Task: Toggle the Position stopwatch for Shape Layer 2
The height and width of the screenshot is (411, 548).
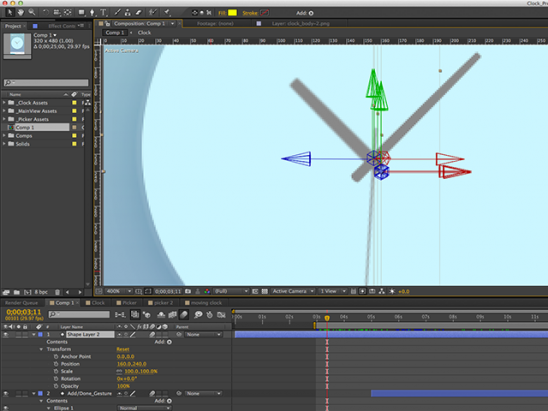Action: pyautogui.click(x=56, y=364)
